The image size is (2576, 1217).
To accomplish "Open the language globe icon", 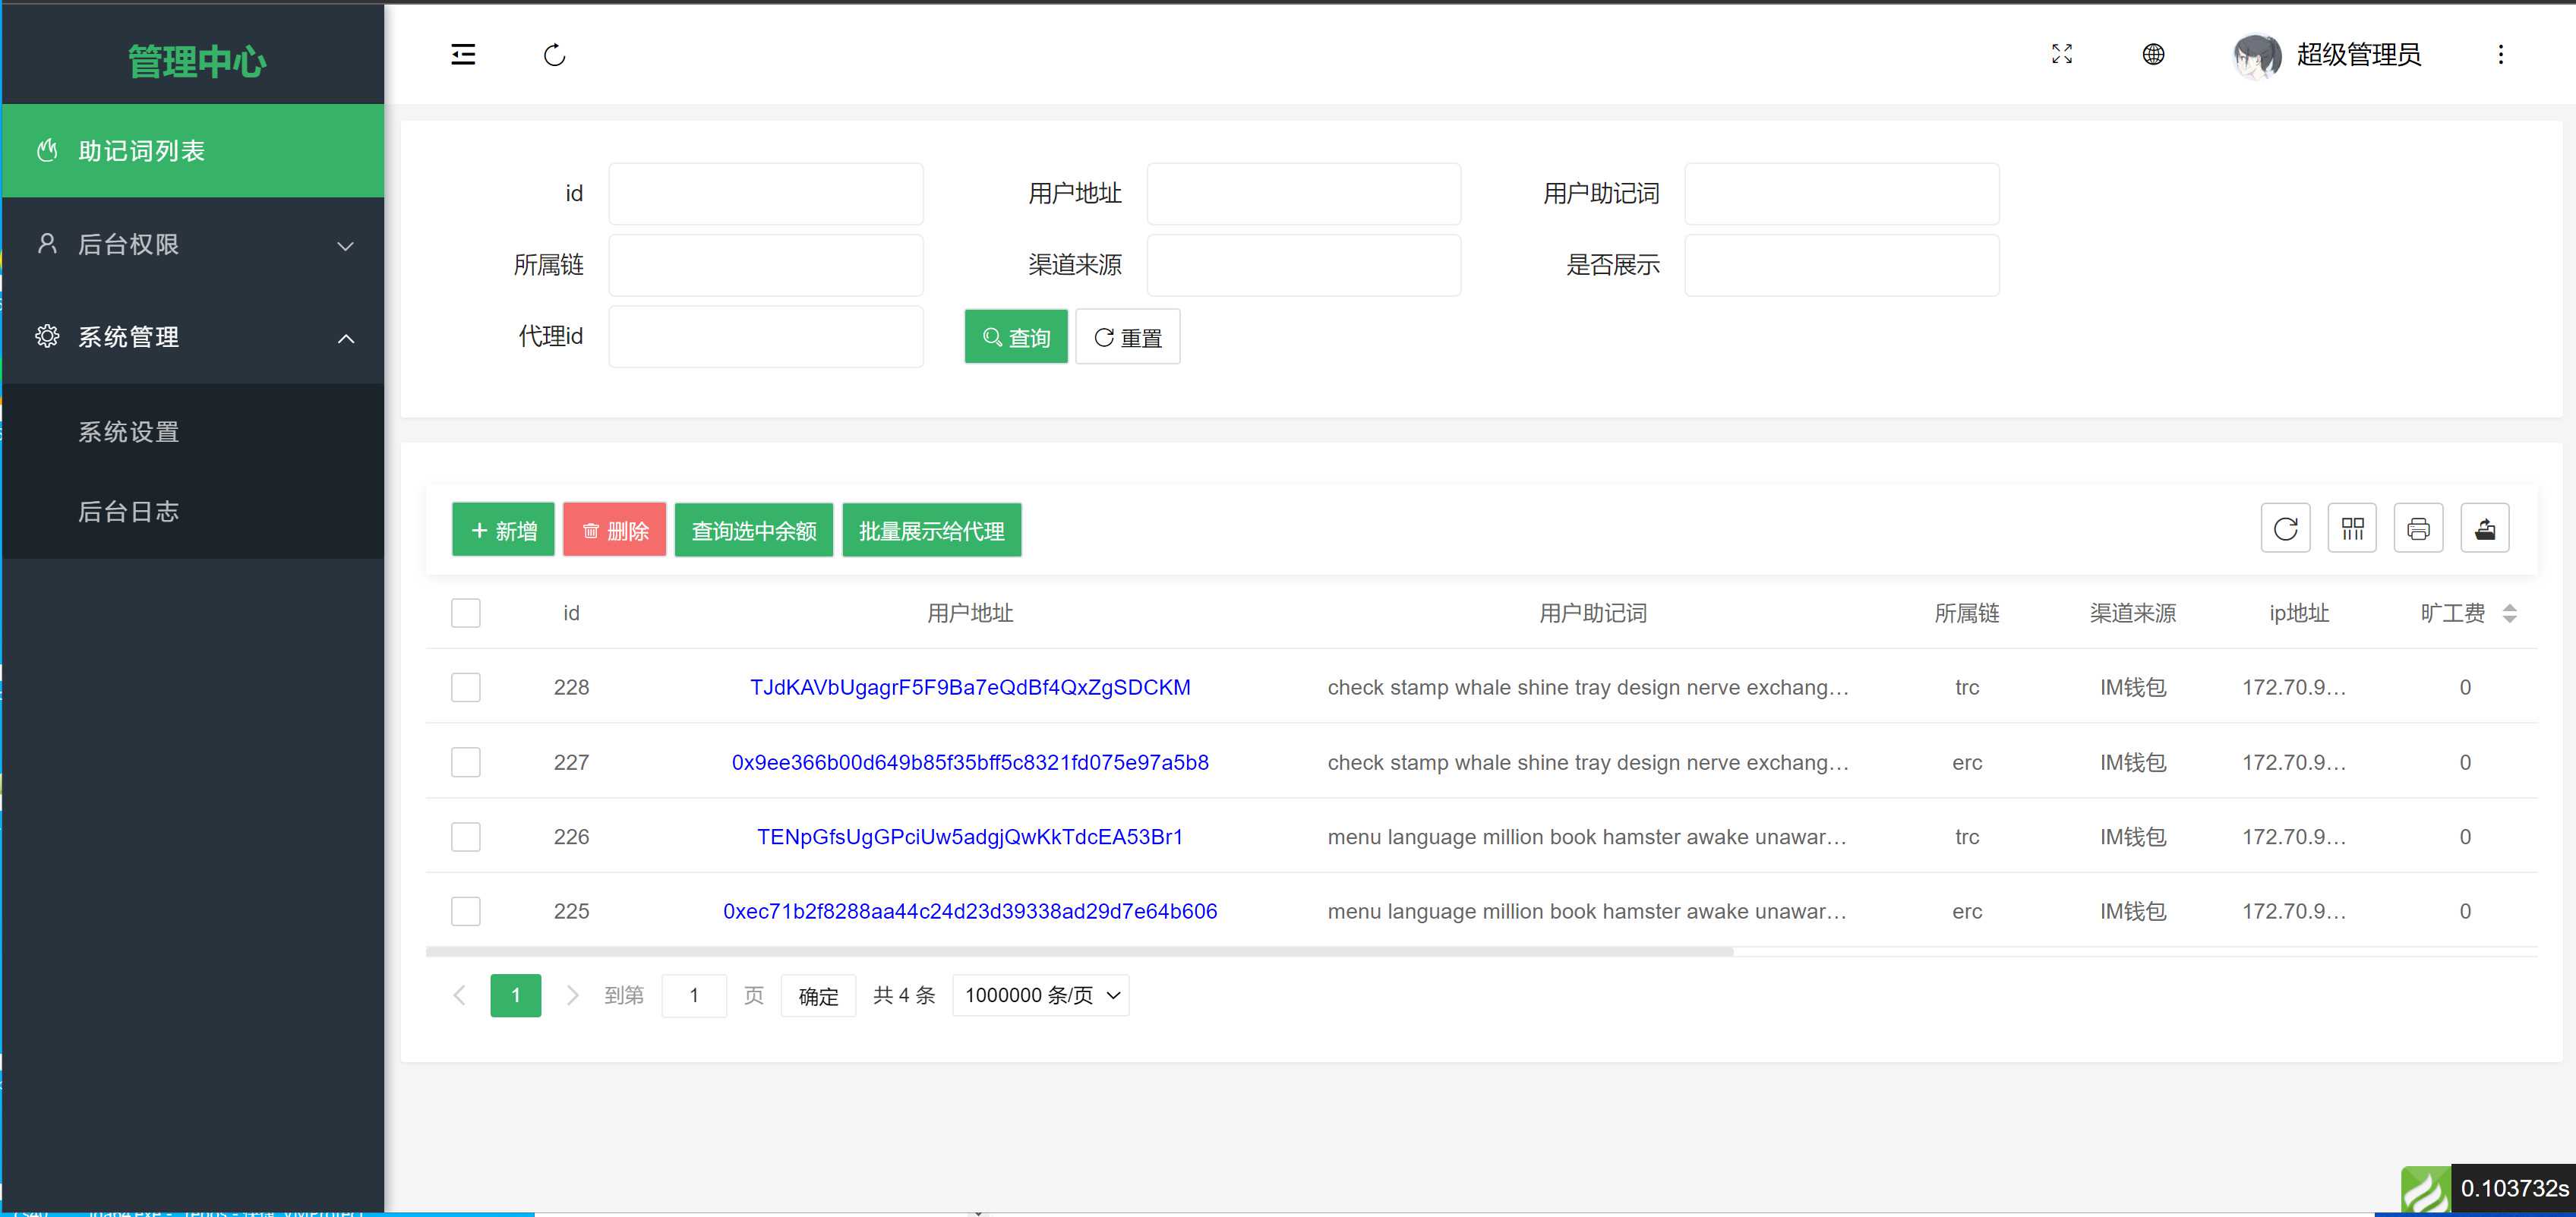I will 2153,54.
